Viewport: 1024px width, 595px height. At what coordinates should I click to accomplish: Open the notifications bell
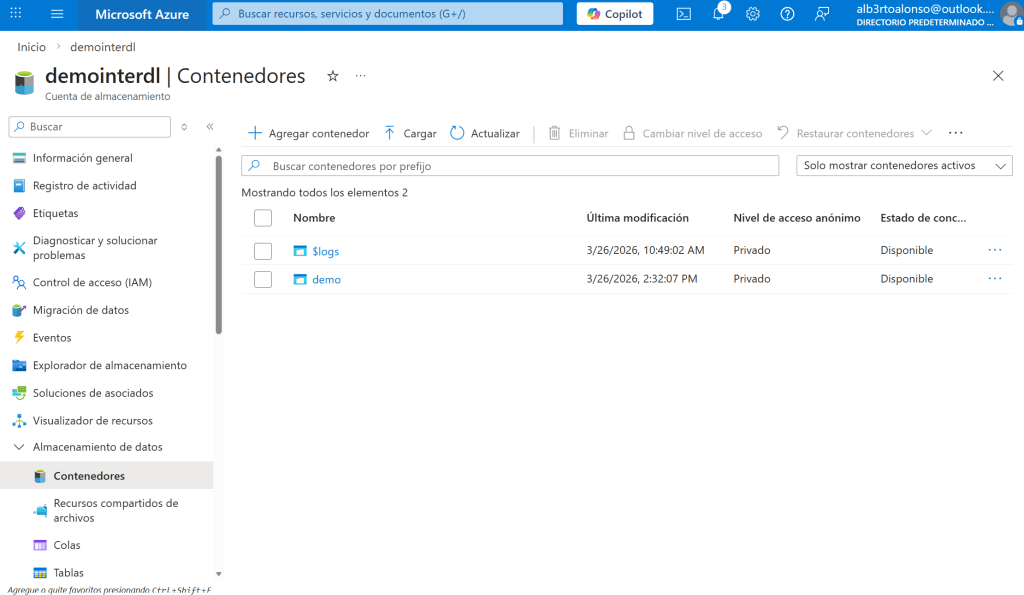click(x=718, y=14)
